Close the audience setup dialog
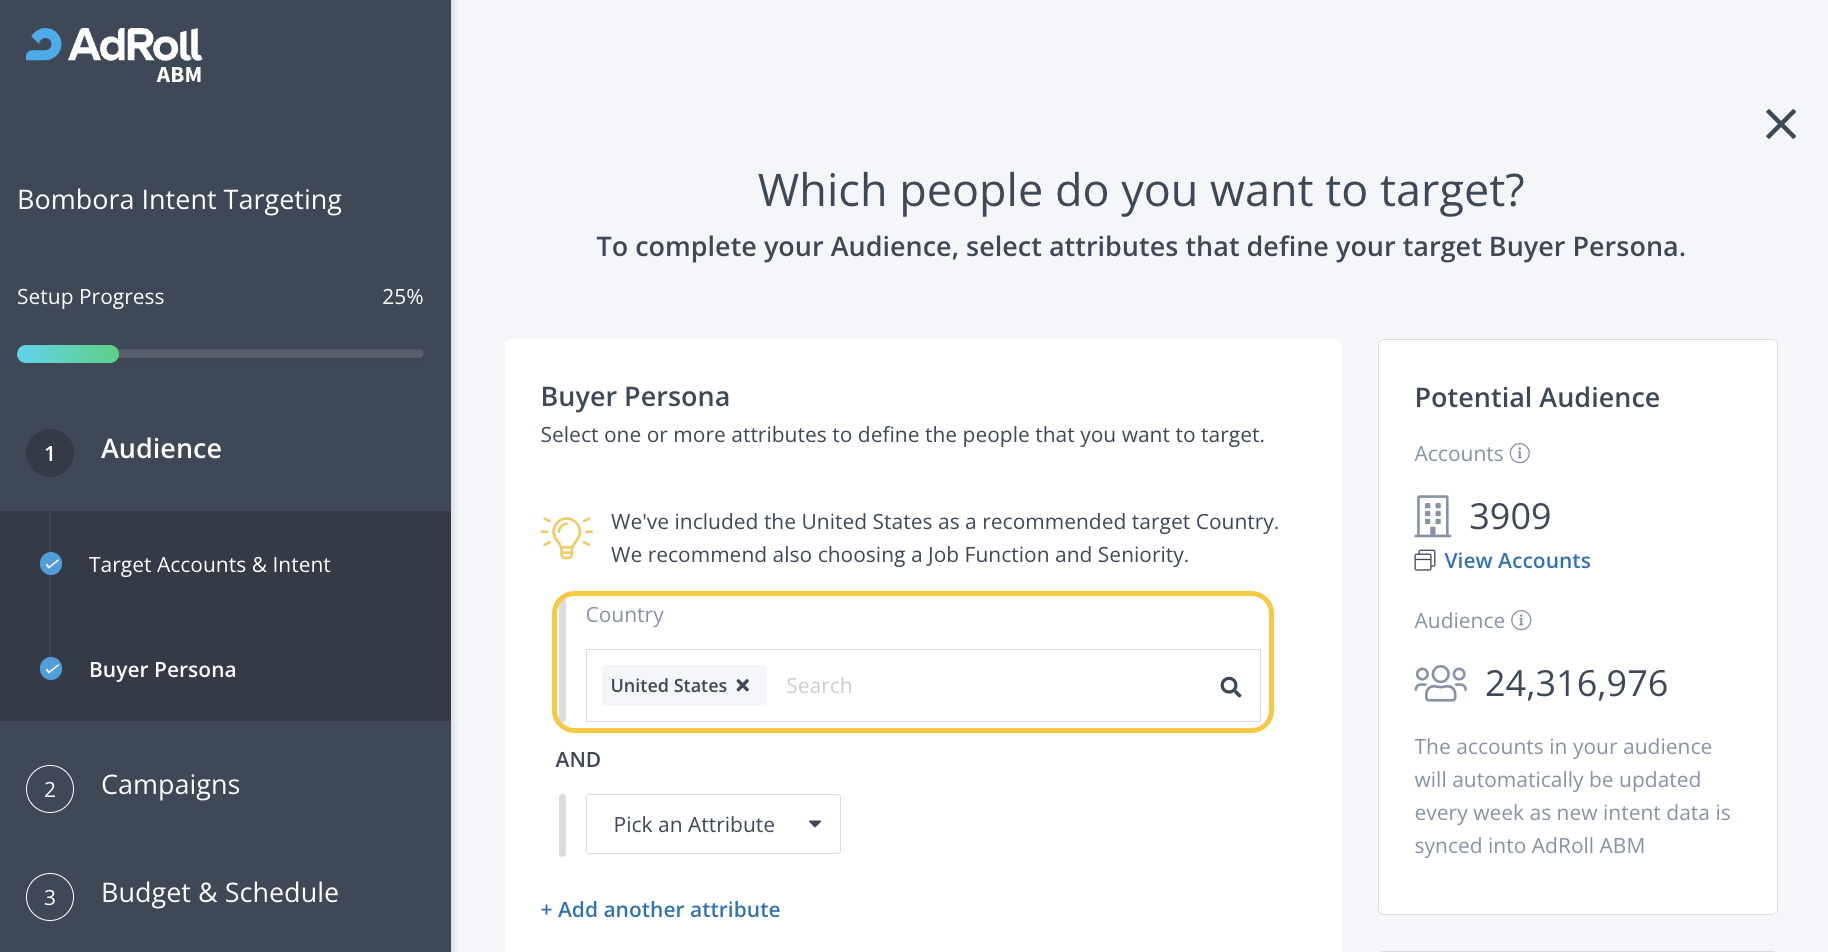 [x=1780, y=124]
